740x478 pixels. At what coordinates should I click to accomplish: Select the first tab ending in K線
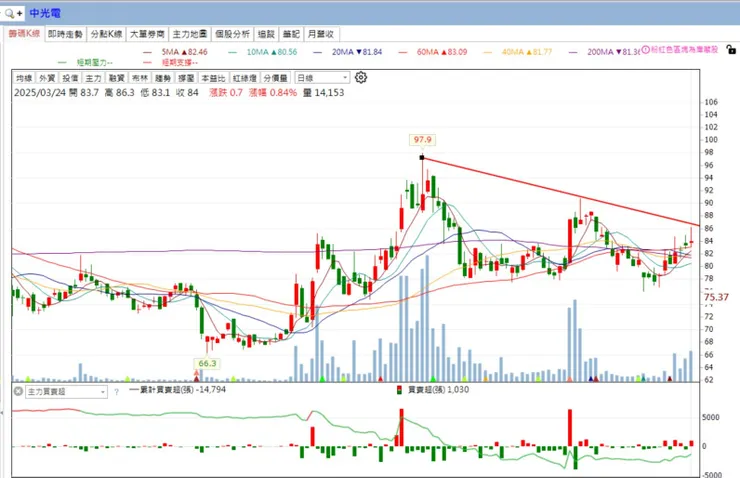pos(25,34)
